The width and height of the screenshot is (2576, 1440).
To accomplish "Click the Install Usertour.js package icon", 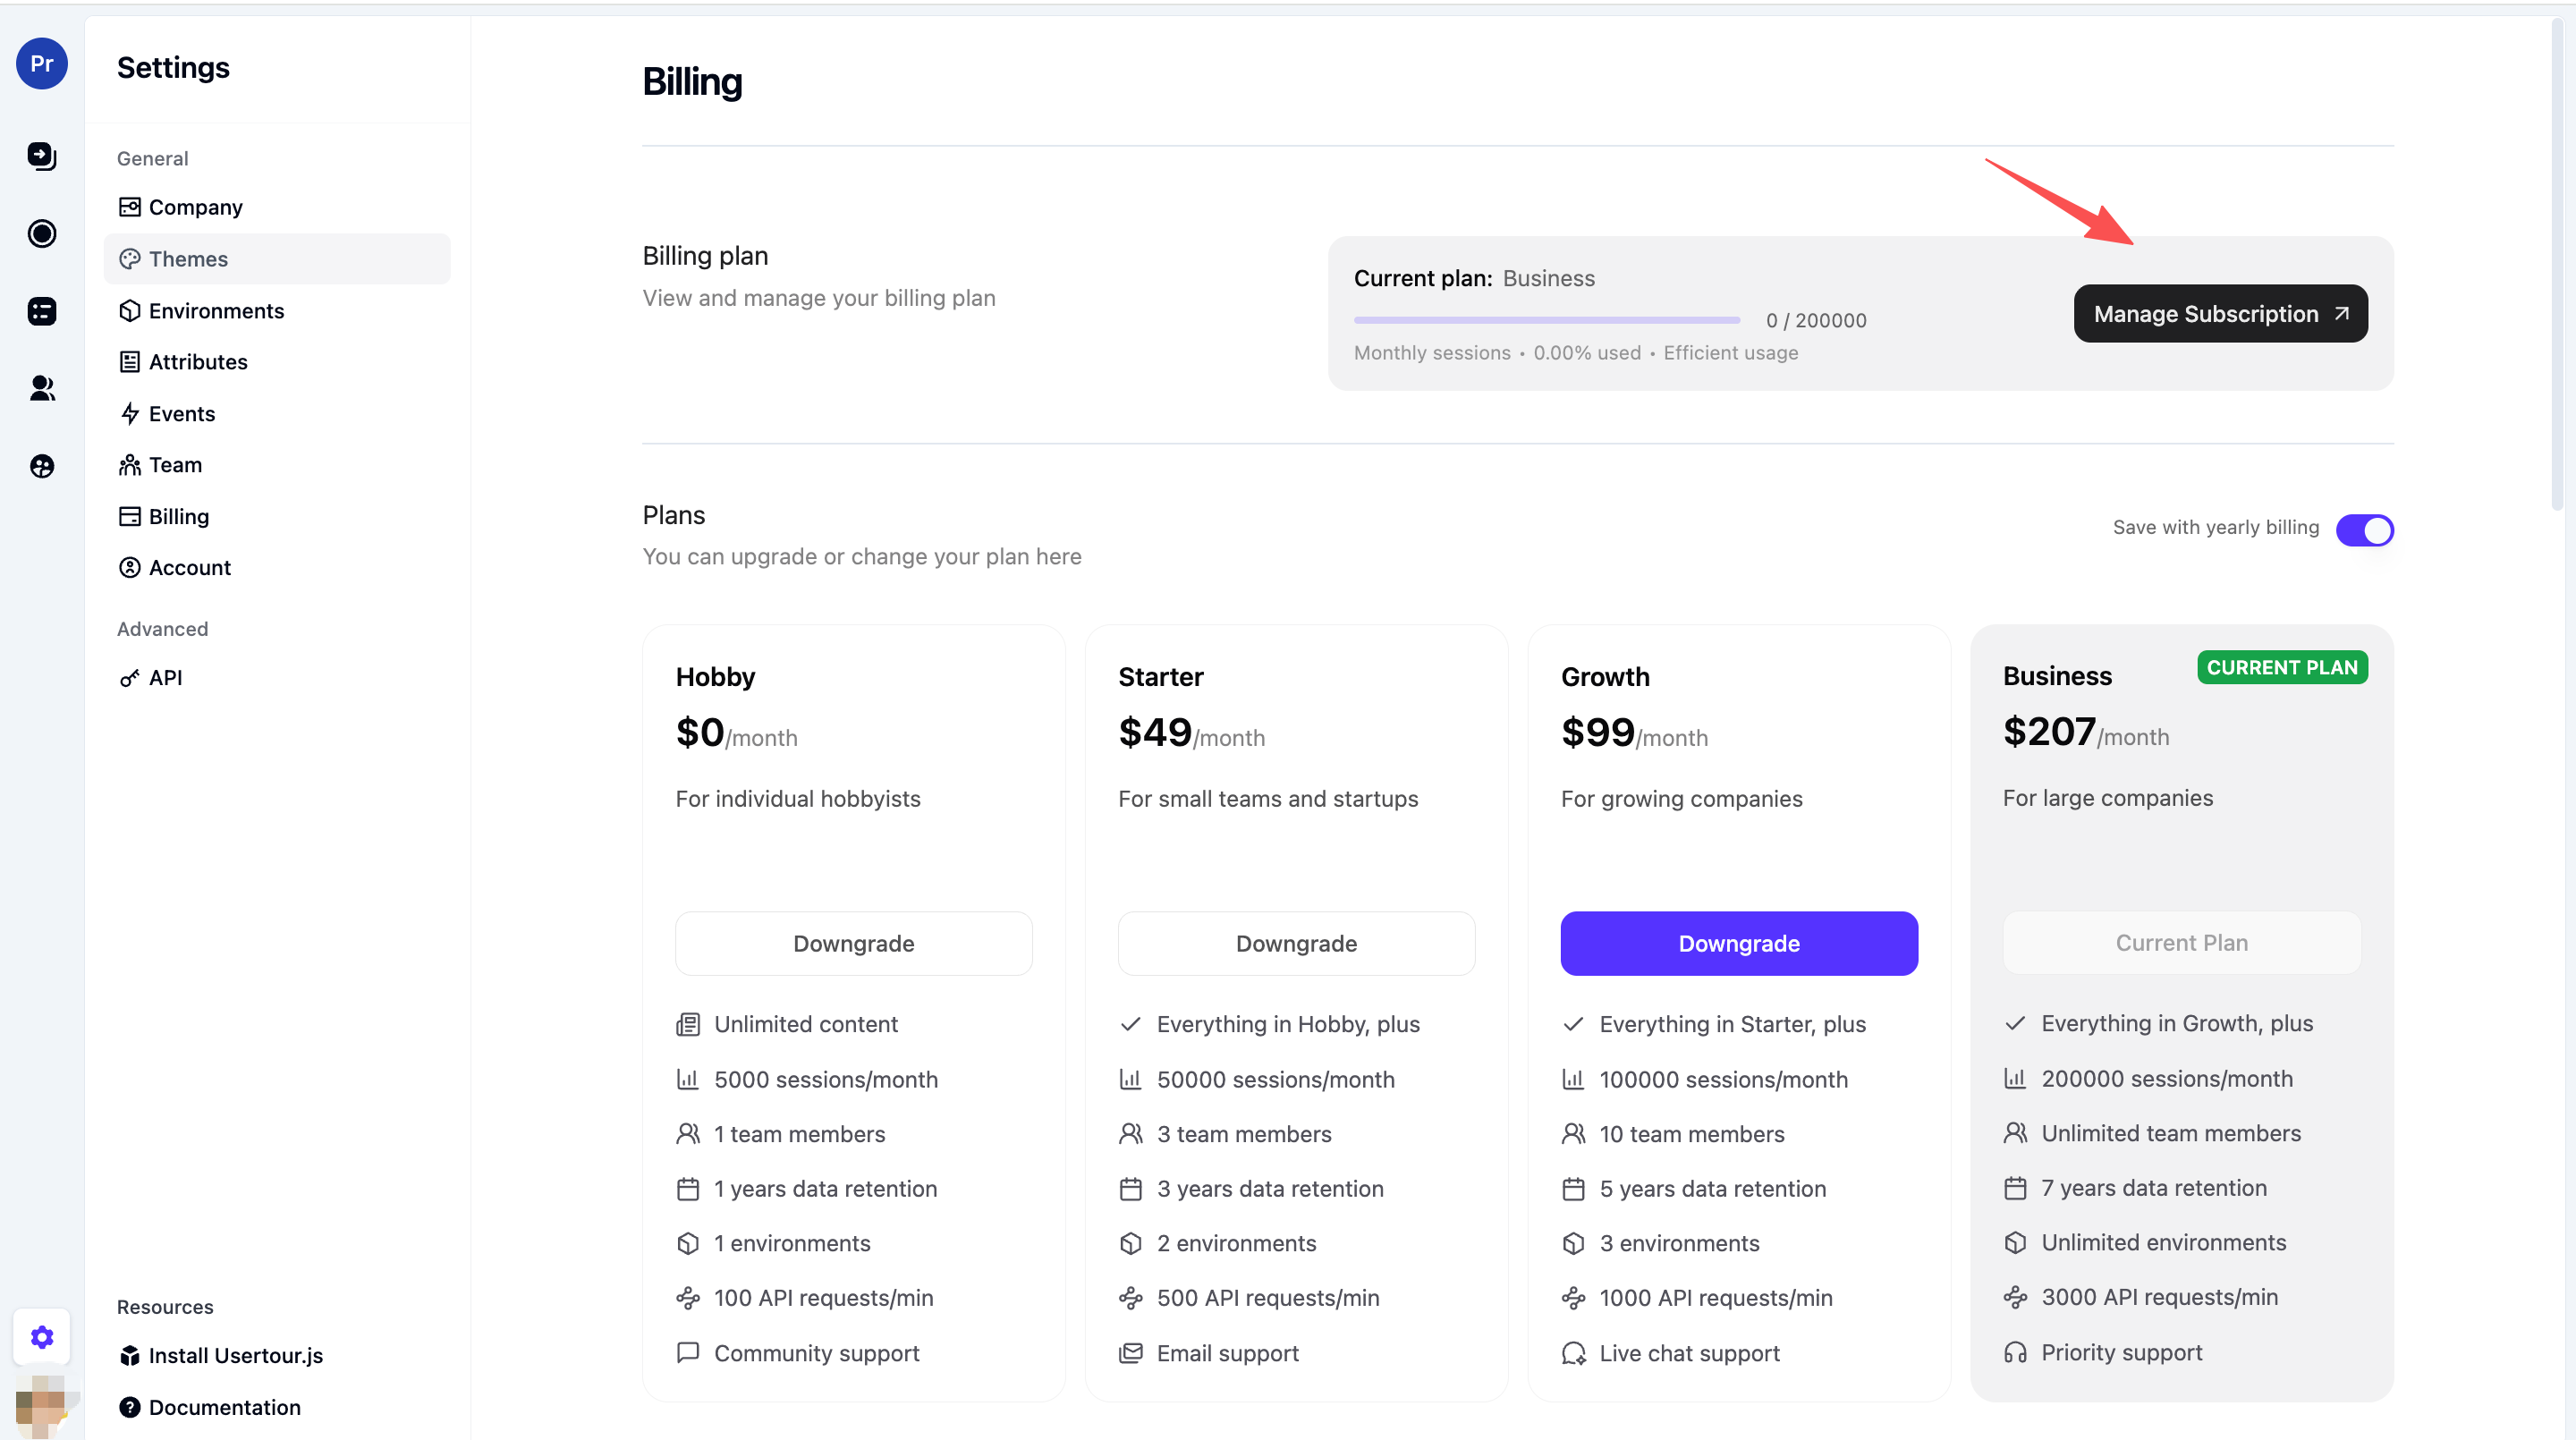I will [131, 1355].
